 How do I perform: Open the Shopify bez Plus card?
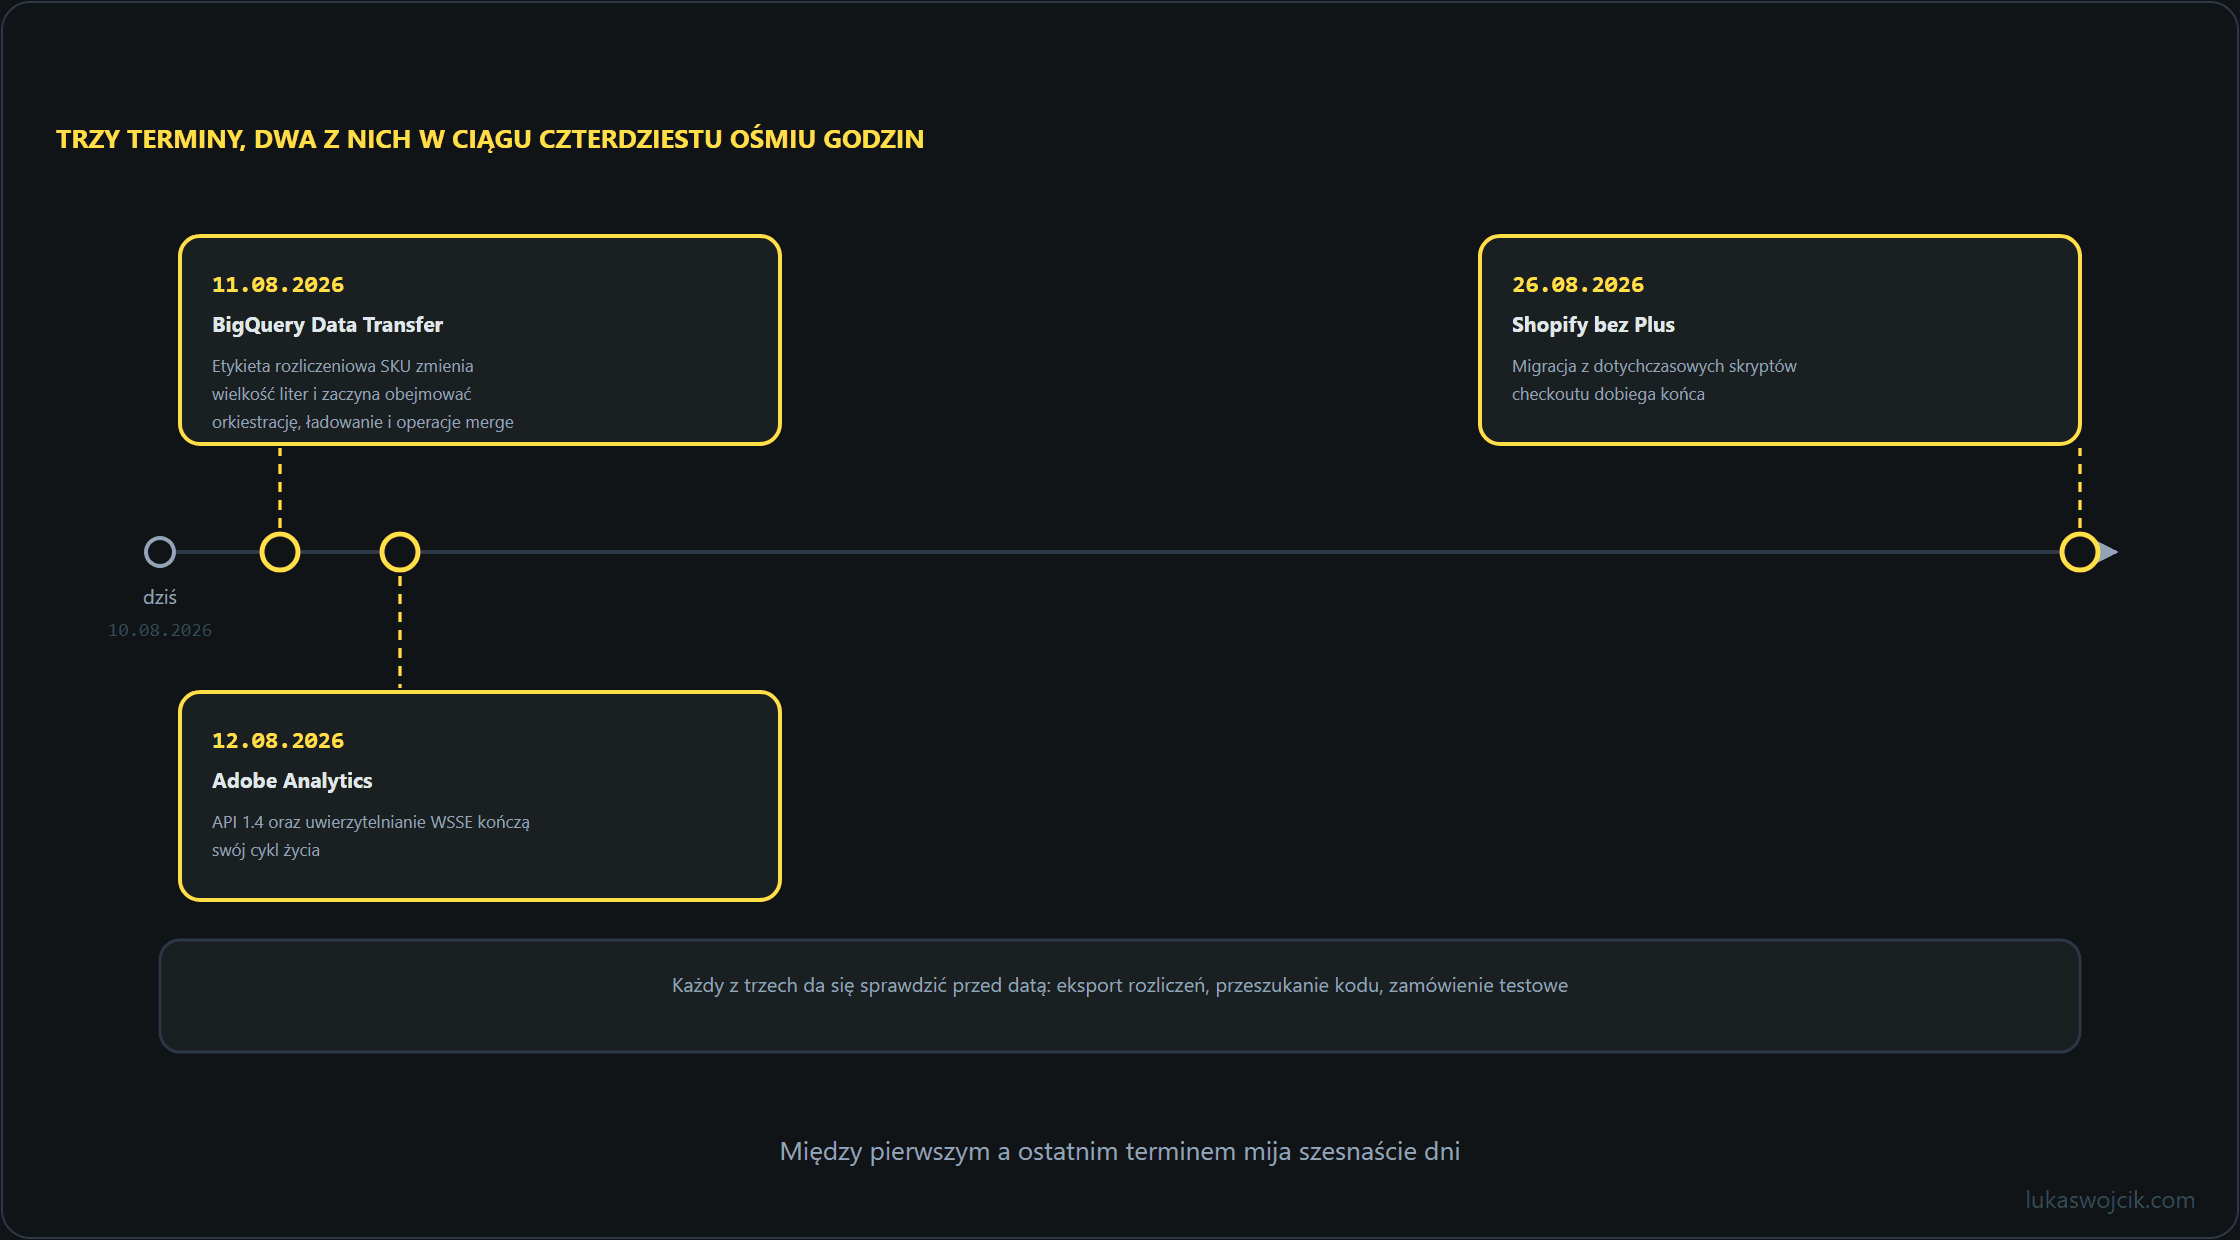pyautogui.click(x=1780, y=340)
